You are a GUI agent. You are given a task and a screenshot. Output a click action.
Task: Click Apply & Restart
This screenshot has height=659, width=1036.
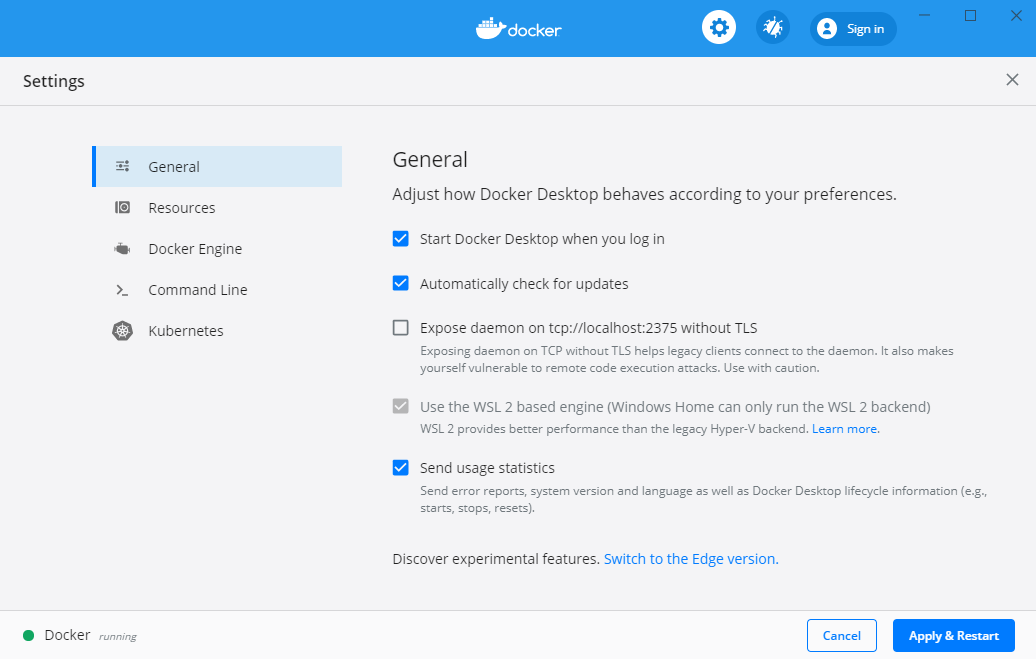[x=953, y=635]
